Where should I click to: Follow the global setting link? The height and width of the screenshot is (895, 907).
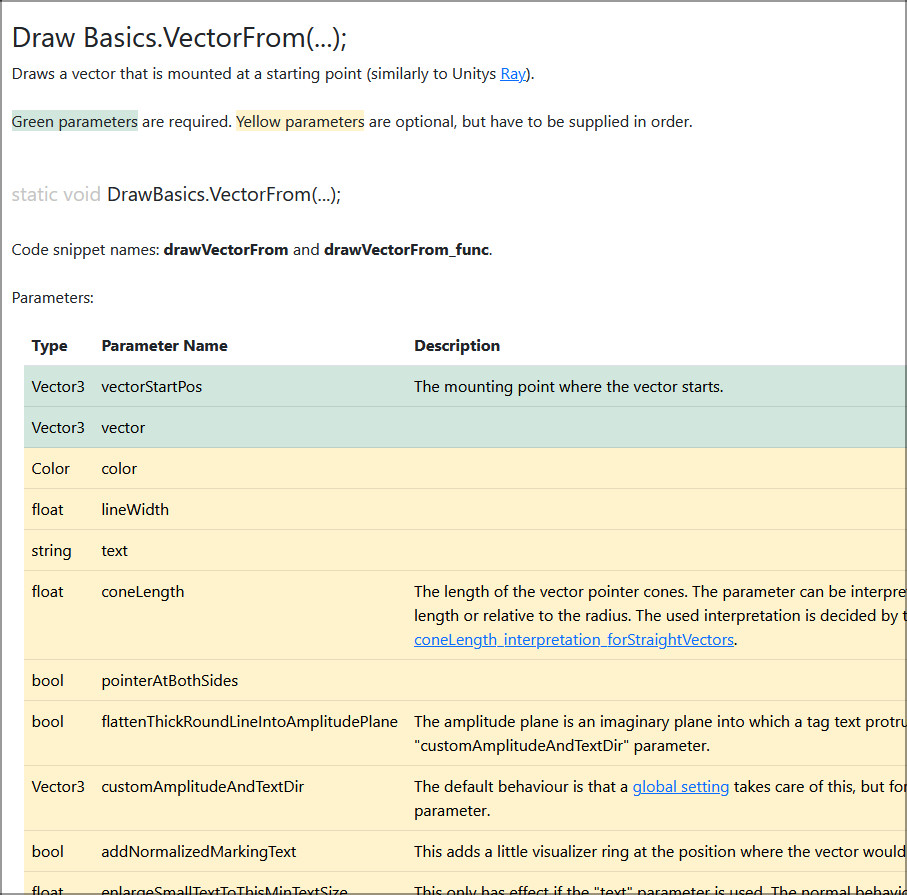pos(680,787)
